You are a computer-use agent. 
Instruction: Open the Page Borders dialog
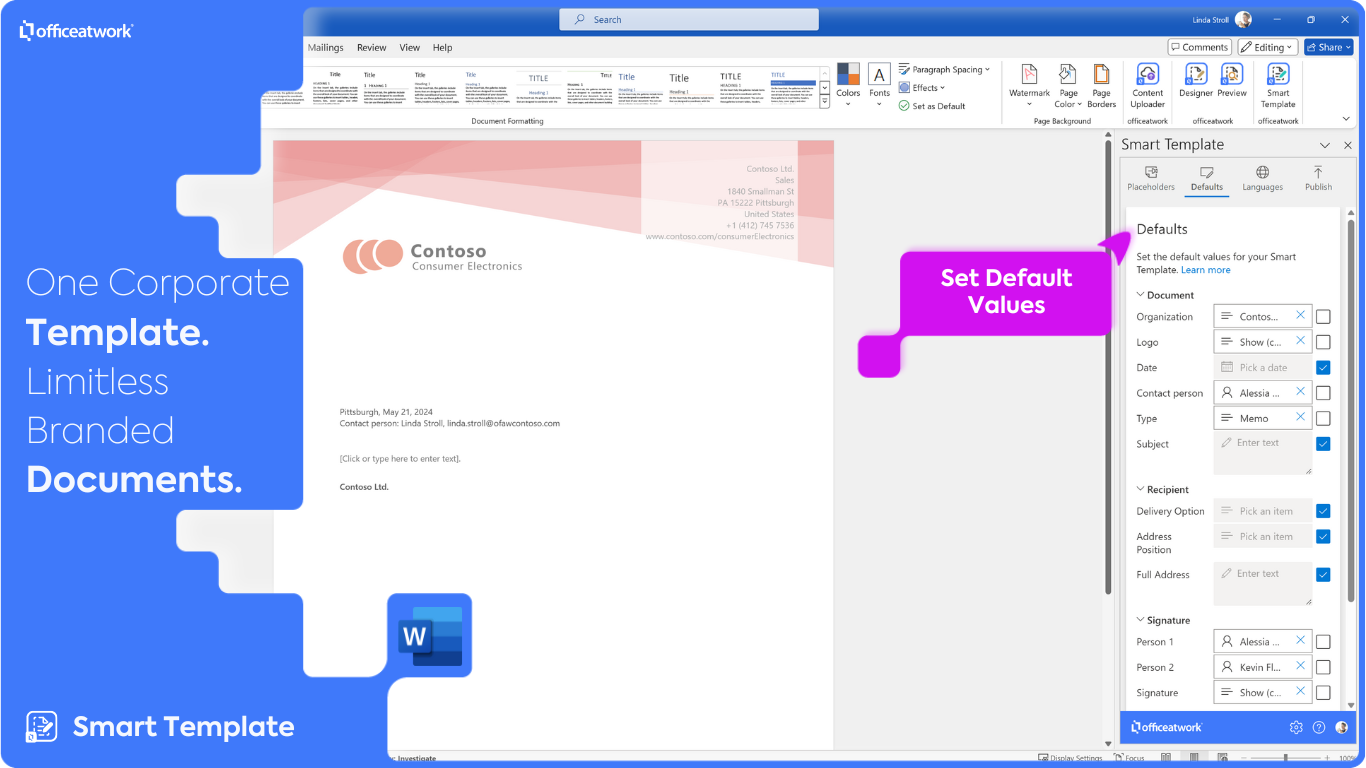click(x=1101, y=85)
